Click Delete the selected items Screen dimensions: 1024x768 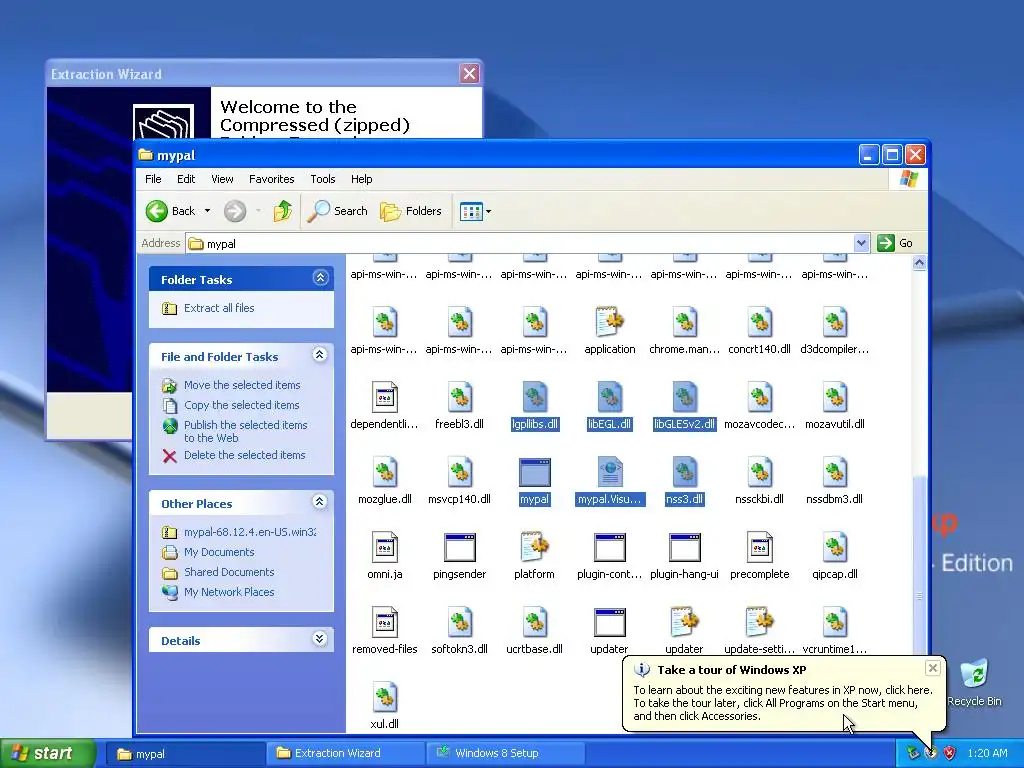244,455
